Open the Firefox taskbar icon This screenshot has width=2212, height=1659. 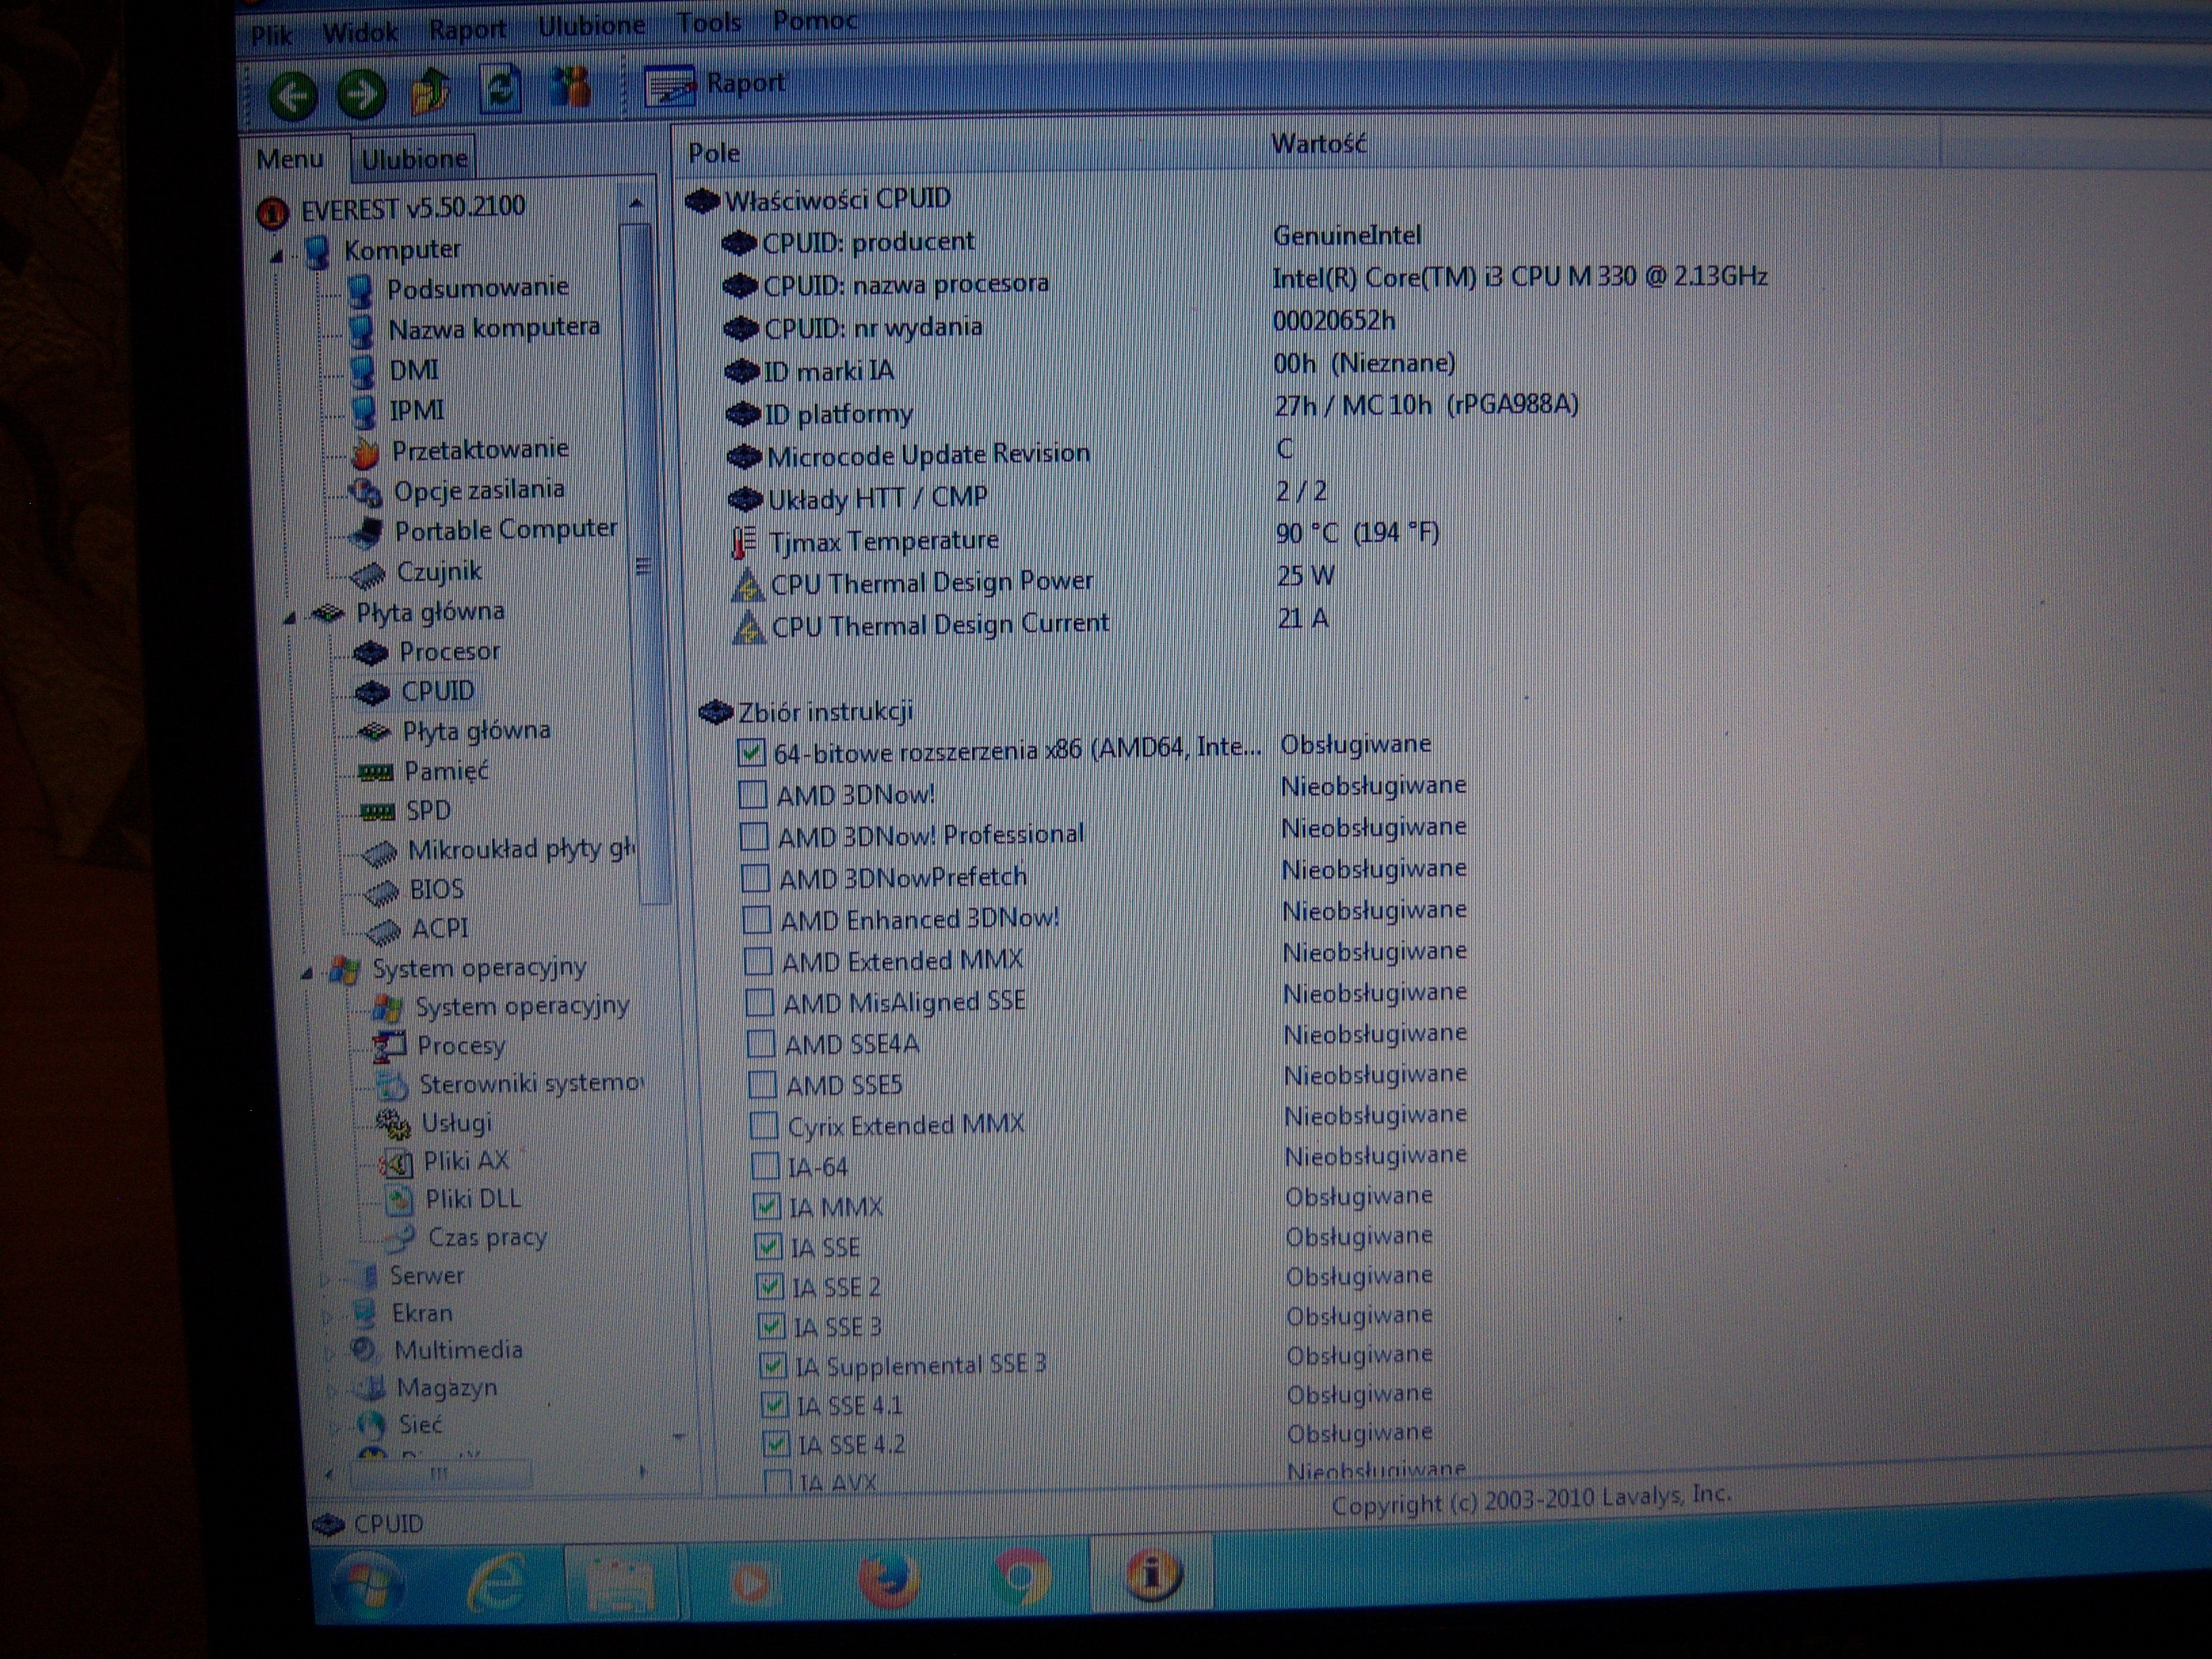pyautogui.click(x=888, y=1580)
